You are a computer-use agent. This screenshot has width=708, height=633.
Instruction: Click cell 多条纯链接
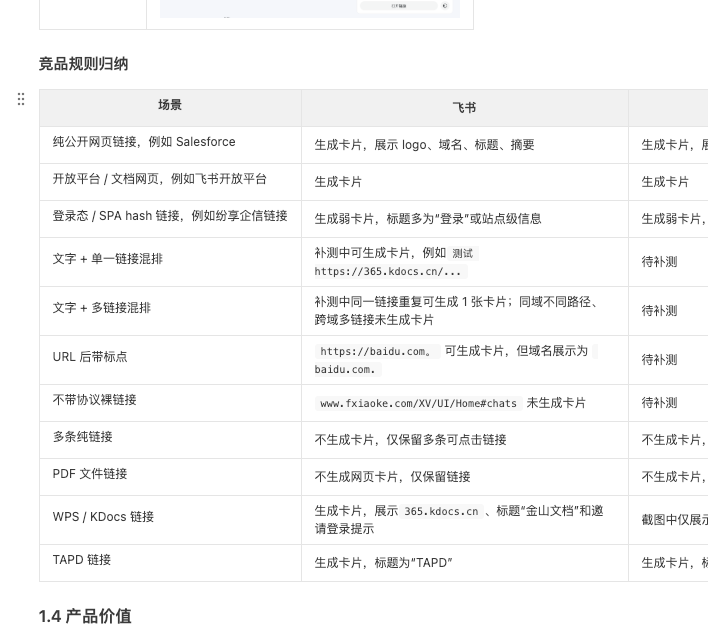(170, 440)
